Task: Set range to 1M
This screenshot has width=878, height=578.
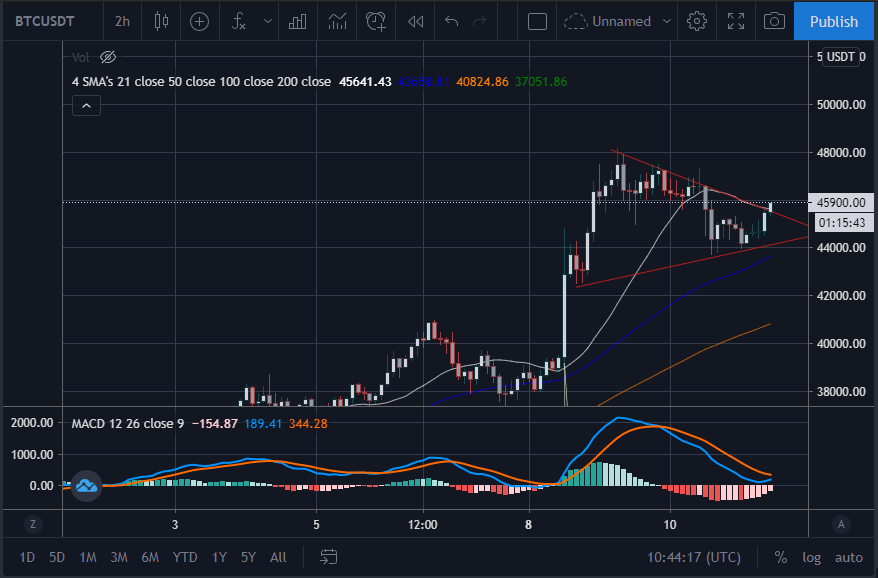Action: pyautogui.click(x=88, y=557)
